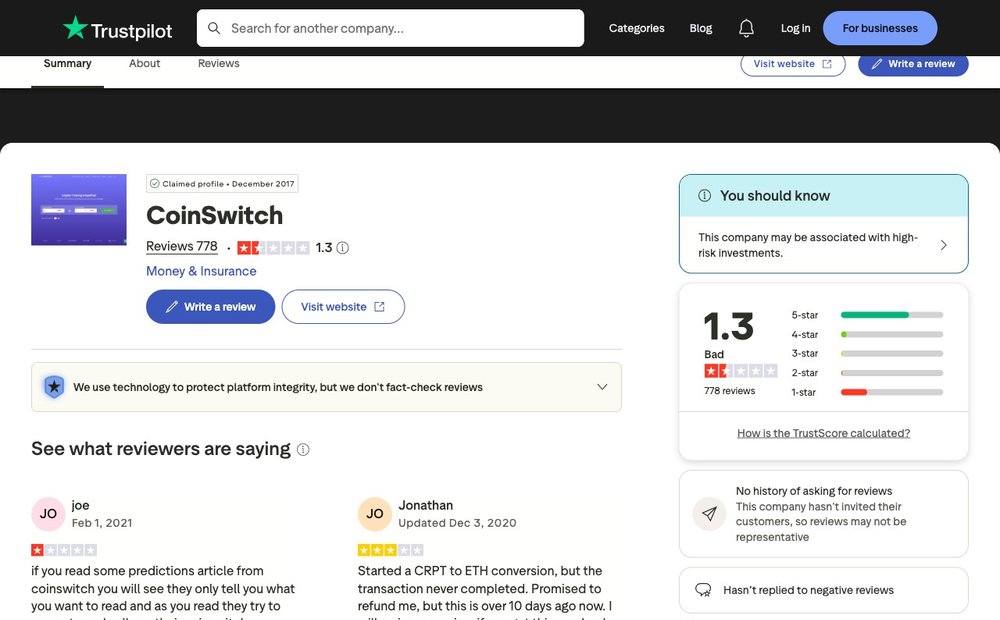Screen dimensions: 1000x620
Task: Click 'Hasn't replied to negative reviews' text
Action: pyautogui.click(x=808, y=591)
